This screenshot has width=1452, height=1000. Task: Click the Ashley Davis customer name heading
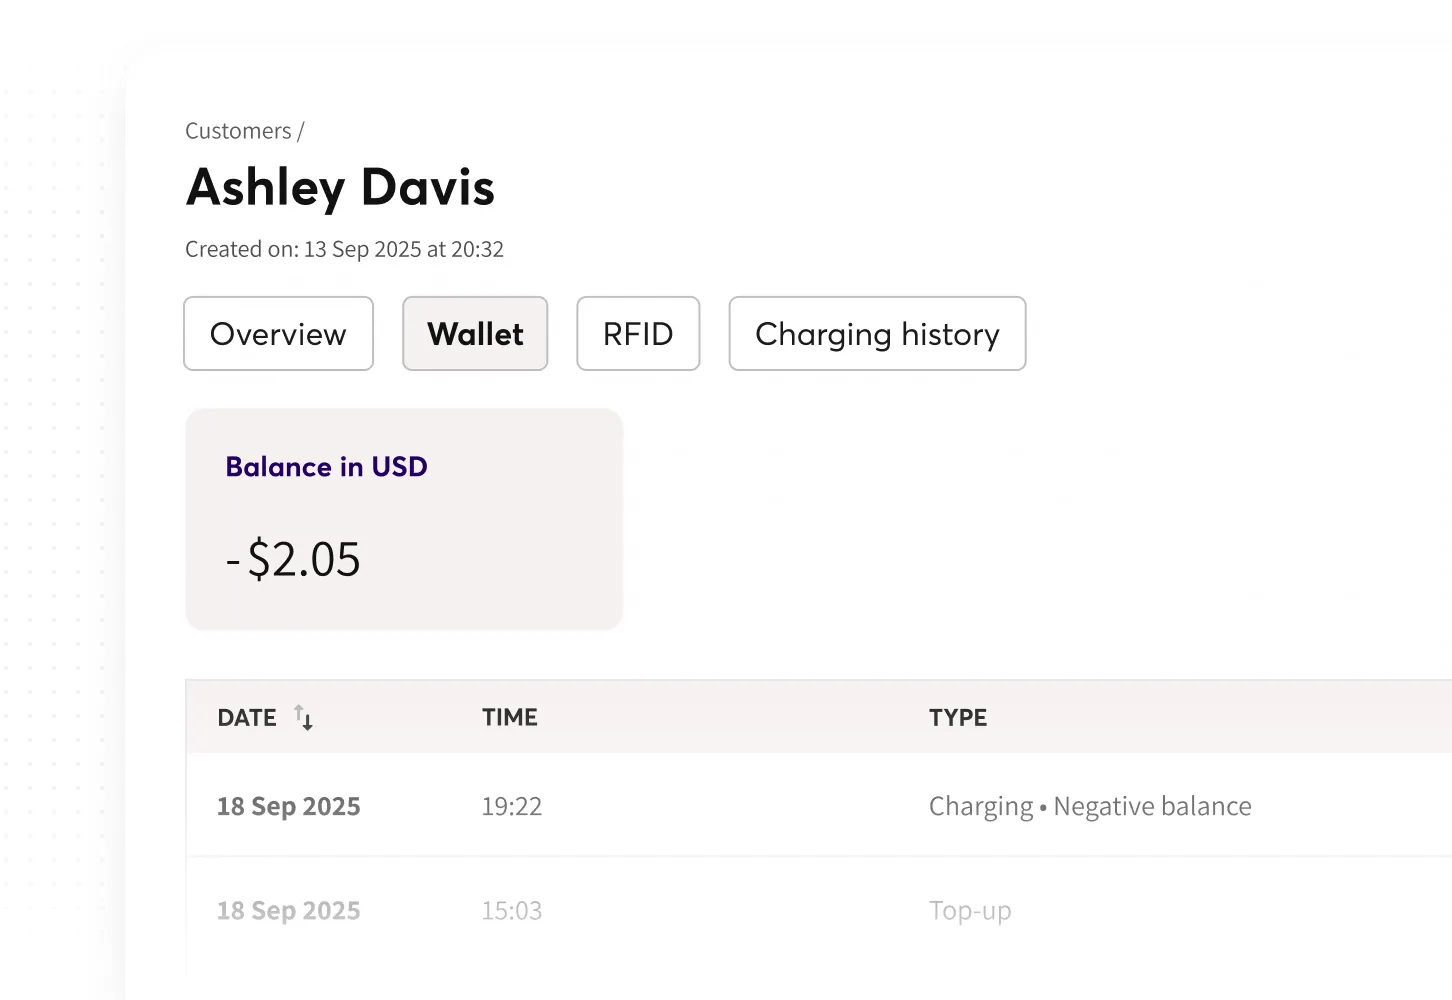click(x=340, y=187)
